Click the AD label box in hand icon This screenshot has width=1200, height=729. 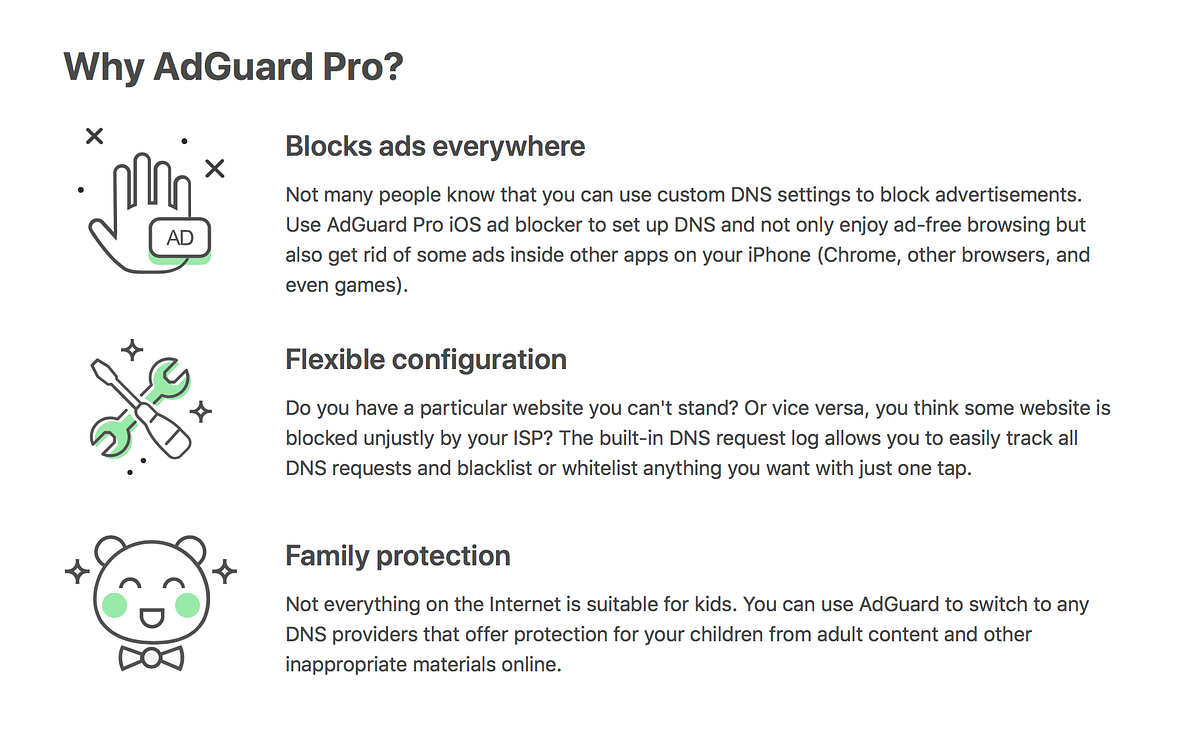click(179, 238)
